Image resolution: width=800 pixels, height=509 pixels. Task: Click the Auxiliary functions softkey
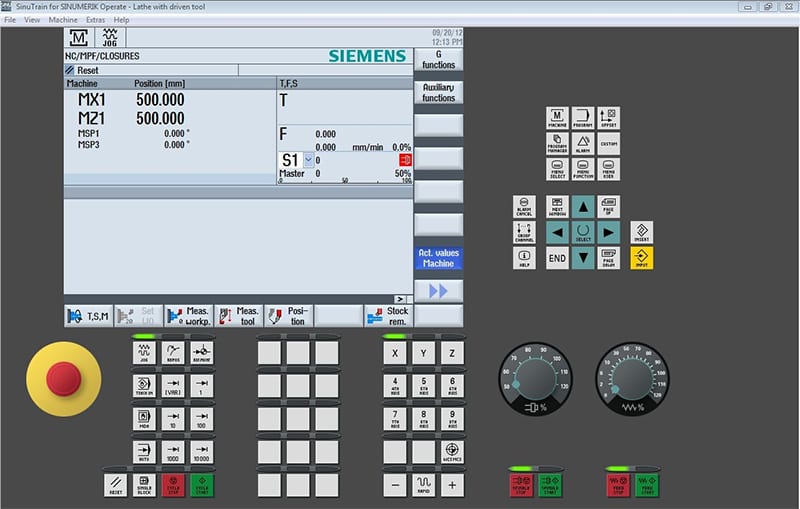[x=438, y=92]
